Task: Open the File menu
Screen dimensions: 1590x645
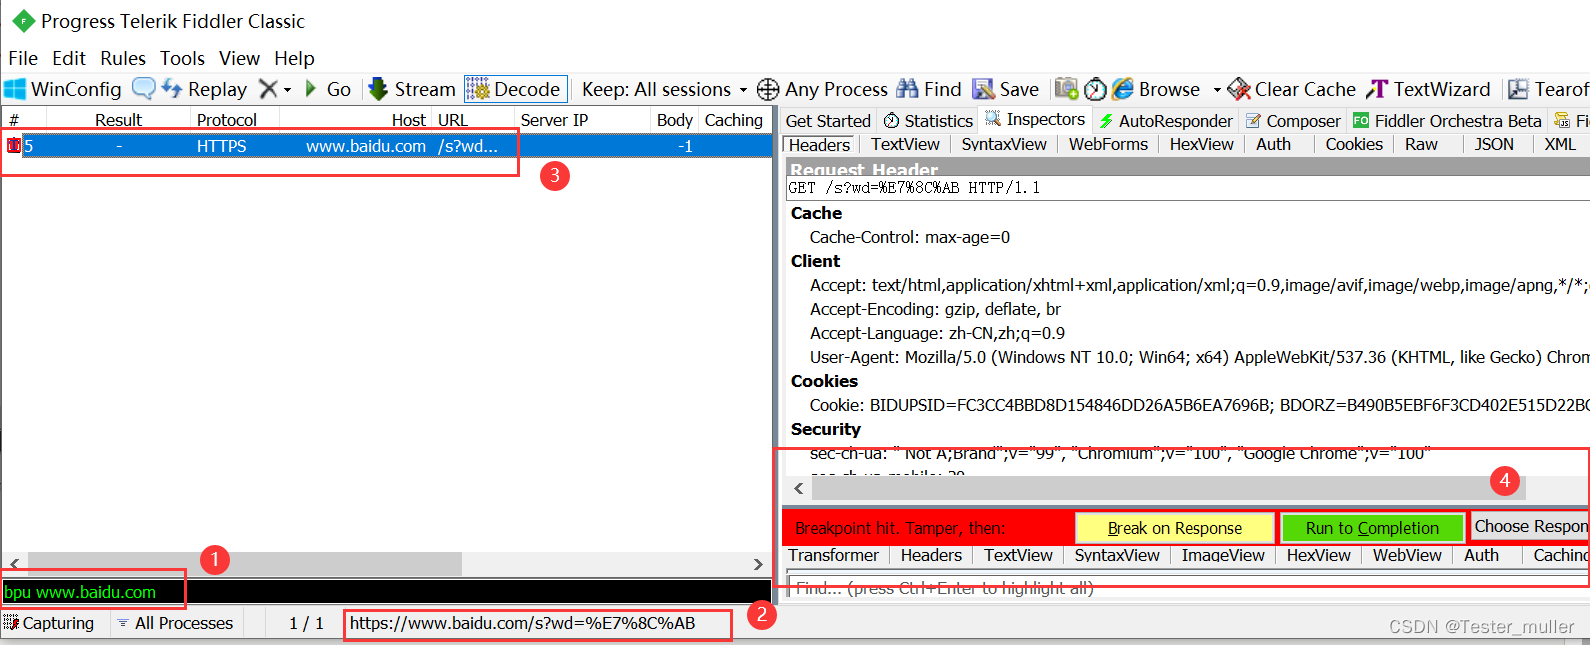Action: (x=23, y=58)
